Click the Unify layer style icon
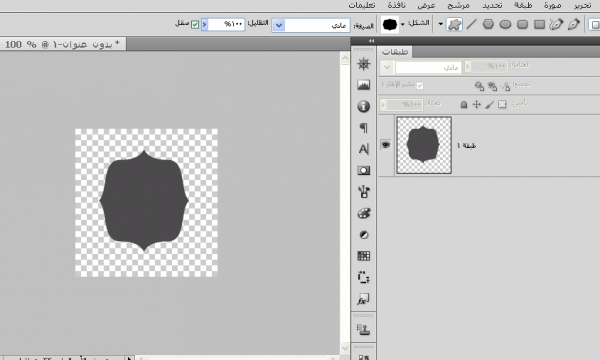600x360 pixels. (x=479, y=86)
